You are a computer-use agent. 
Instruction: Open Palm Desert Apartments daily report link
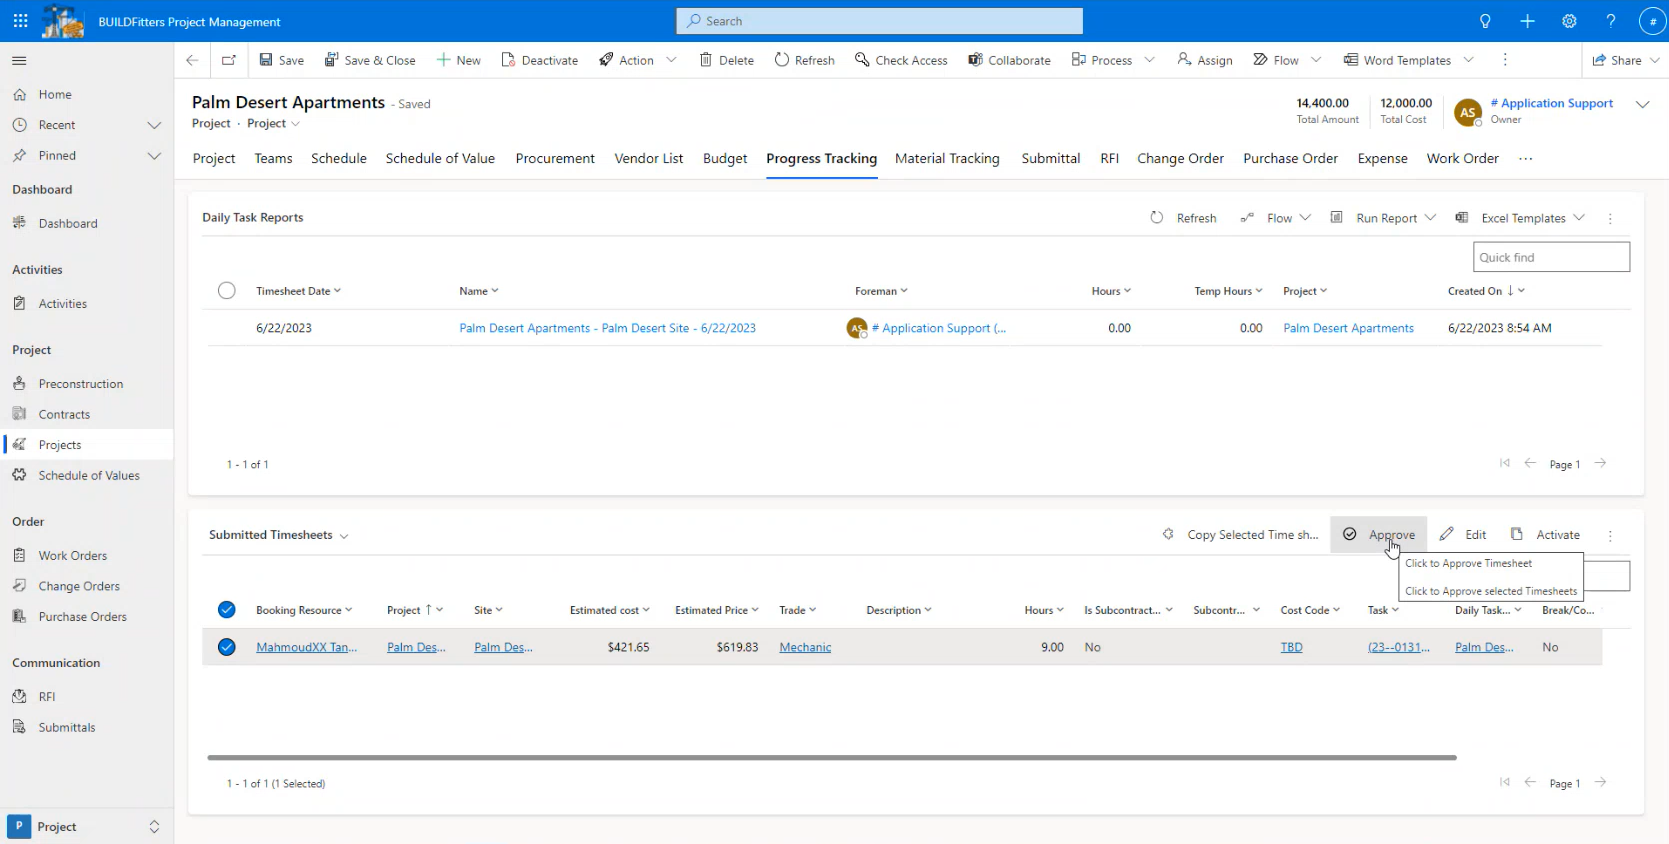607,328
